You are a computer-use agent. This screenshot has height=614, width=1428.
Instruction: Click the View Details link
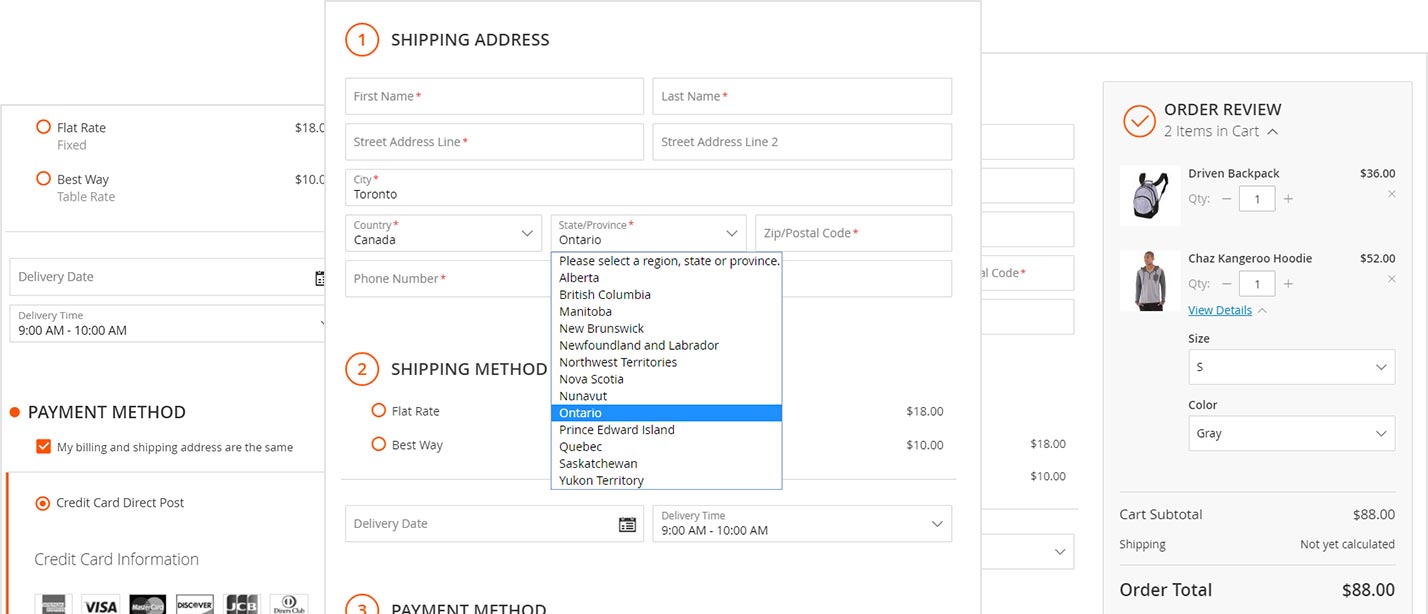(1219, 310)
